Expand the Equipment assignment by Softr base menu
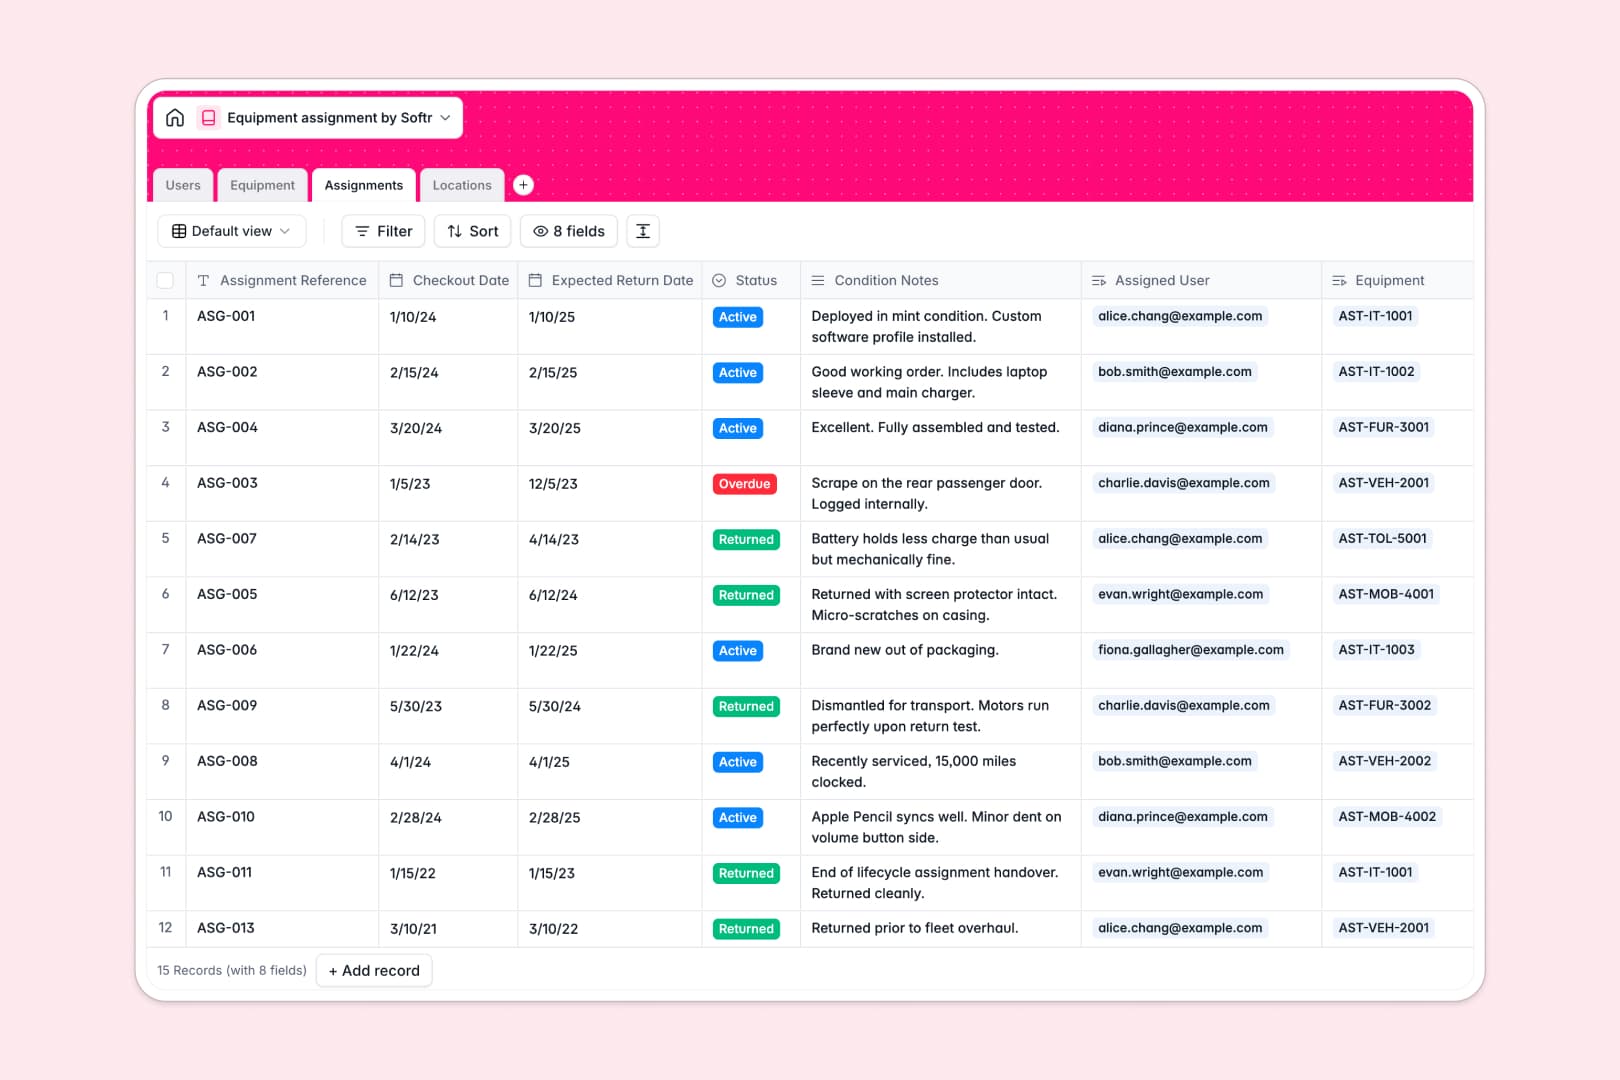Viewport: 1620px width, 1080px height. (x=444, y=117)
